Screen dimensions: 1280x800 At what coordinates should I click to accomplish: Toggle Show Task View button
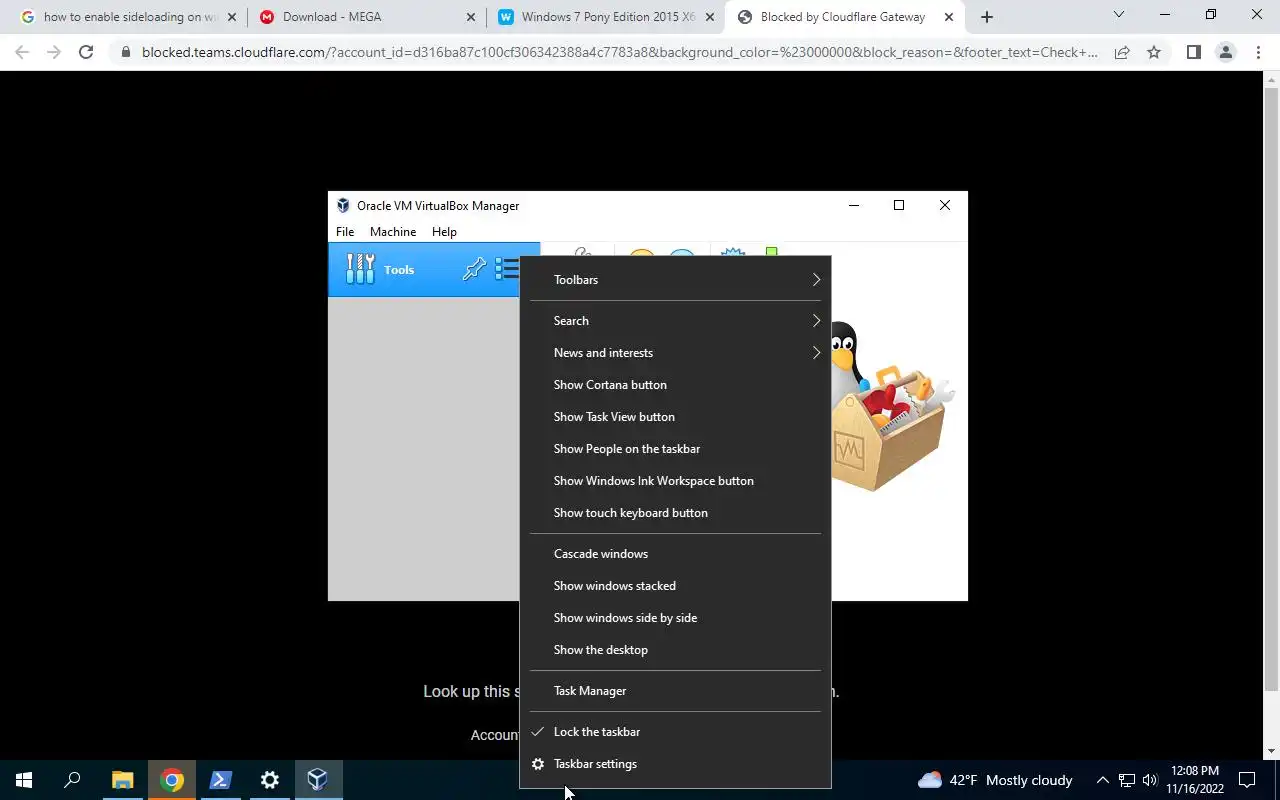pos(675,417)
